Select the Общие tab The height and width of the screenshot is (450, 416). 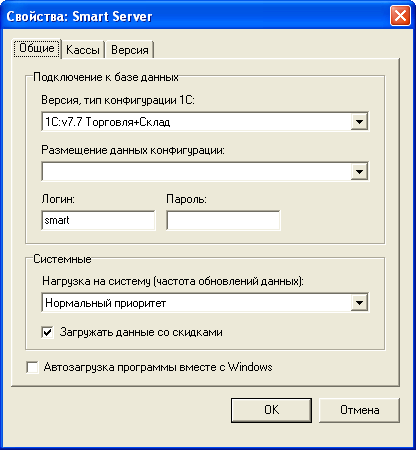[37, 48]
